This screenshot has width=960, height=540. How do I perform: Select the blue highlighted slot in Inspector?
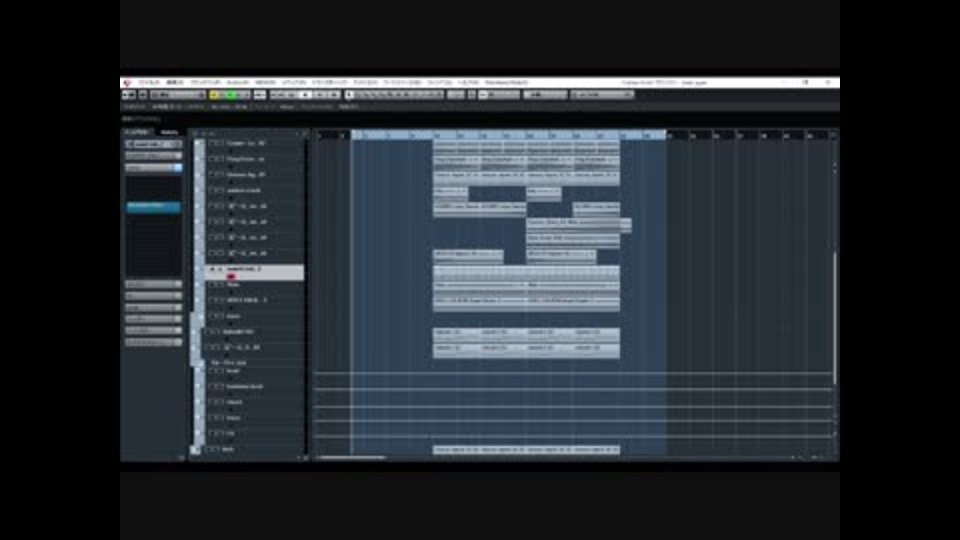[x=153, y=206]
